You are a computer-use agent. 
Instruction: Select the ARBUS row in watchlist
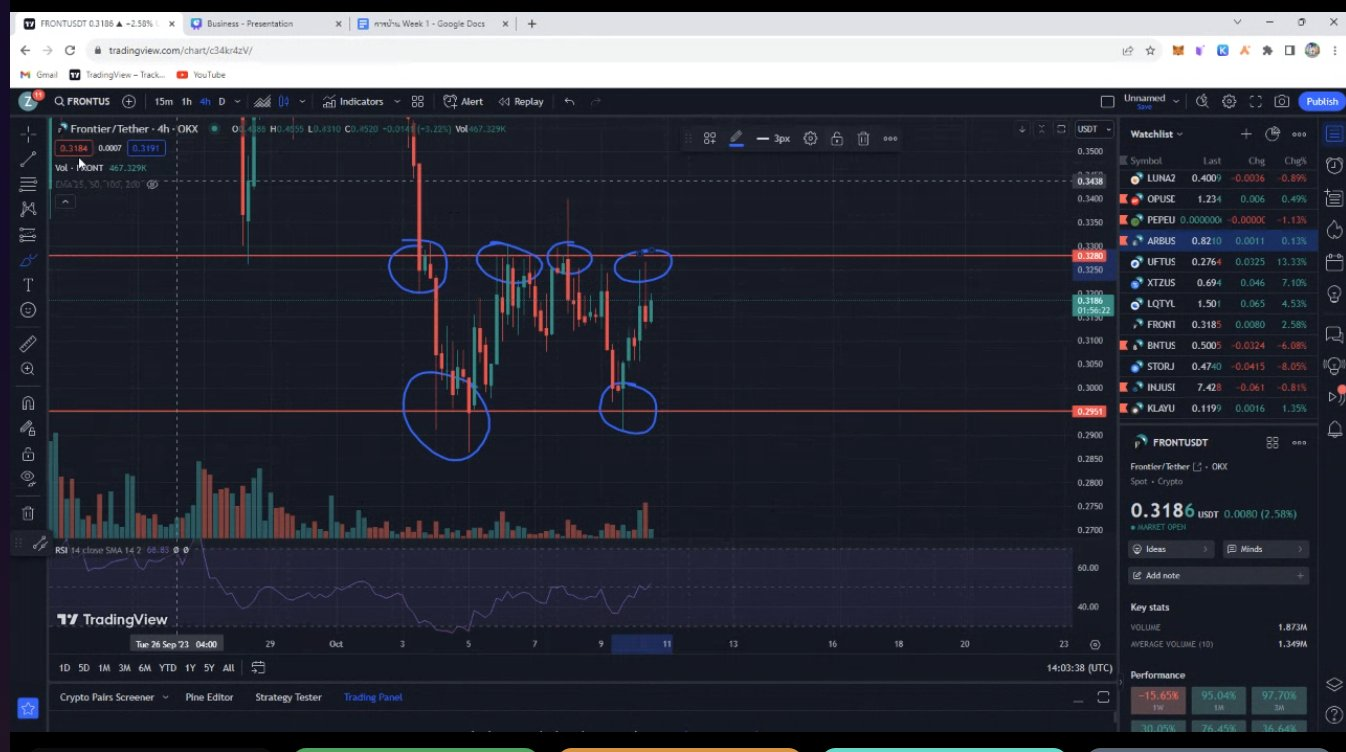point(1218,241)
